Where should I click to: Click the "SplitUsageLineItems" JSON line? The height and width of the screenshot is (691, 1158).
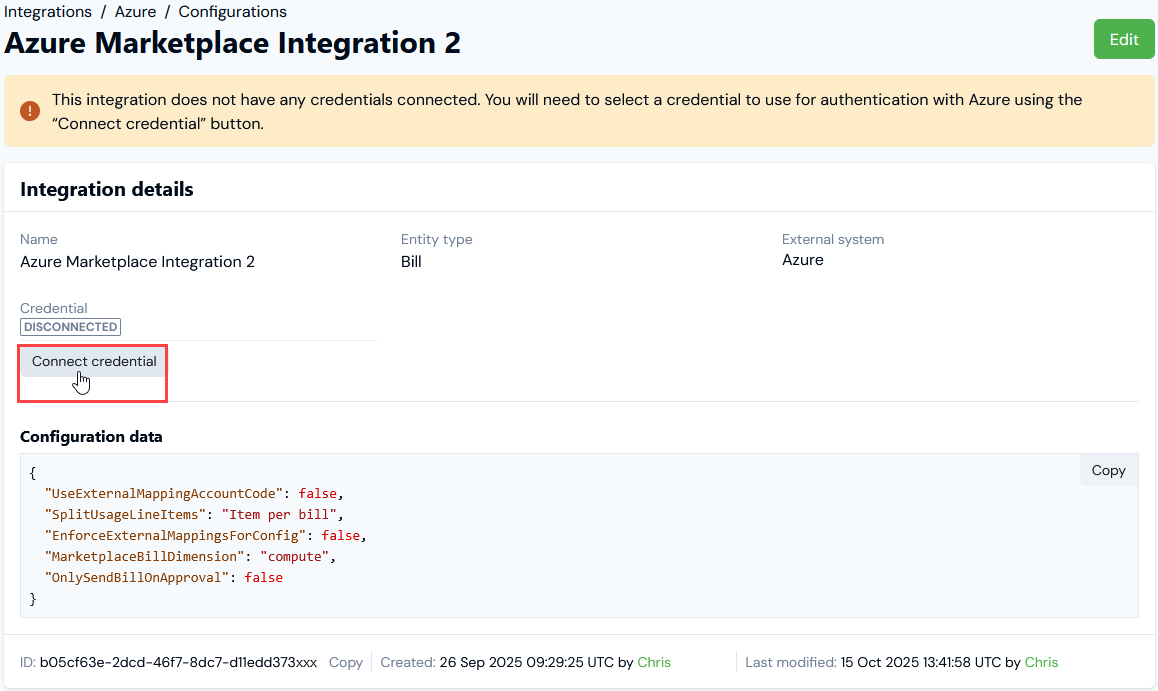tap(194, 515)
